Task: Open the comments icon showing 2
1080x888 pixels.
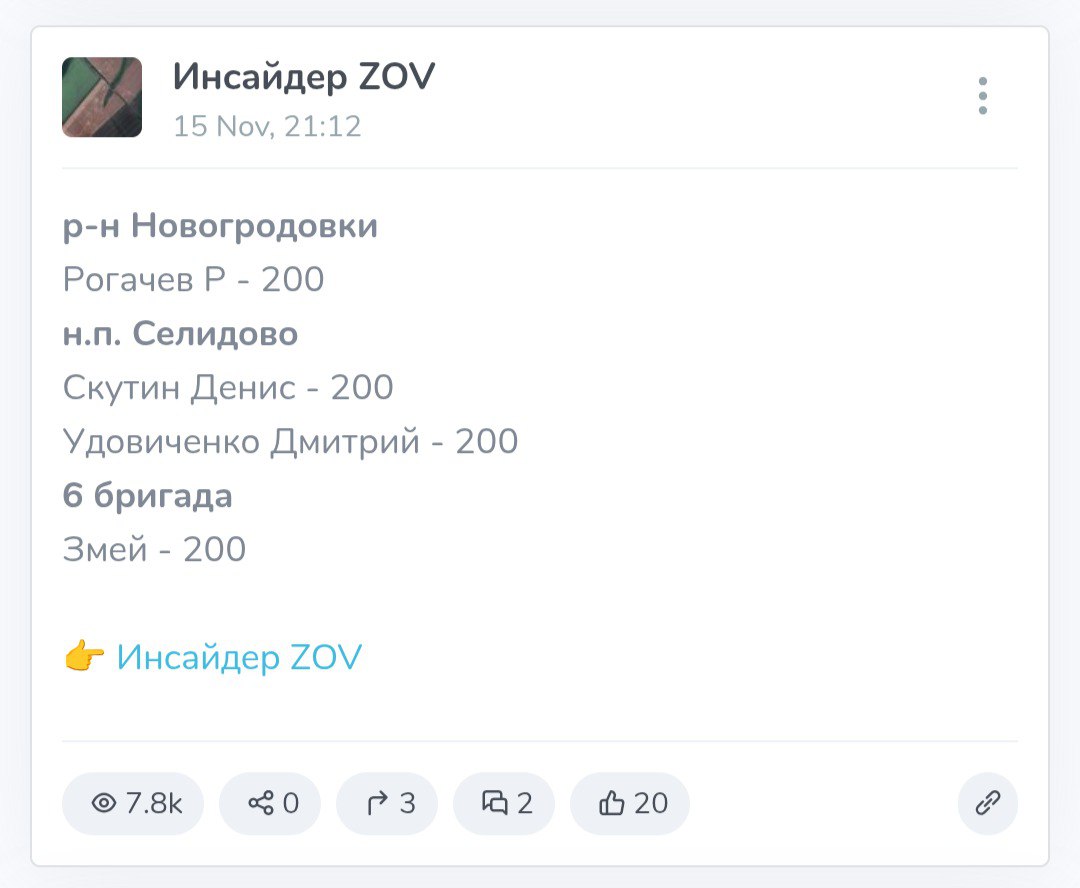Action: pos(495,803)
